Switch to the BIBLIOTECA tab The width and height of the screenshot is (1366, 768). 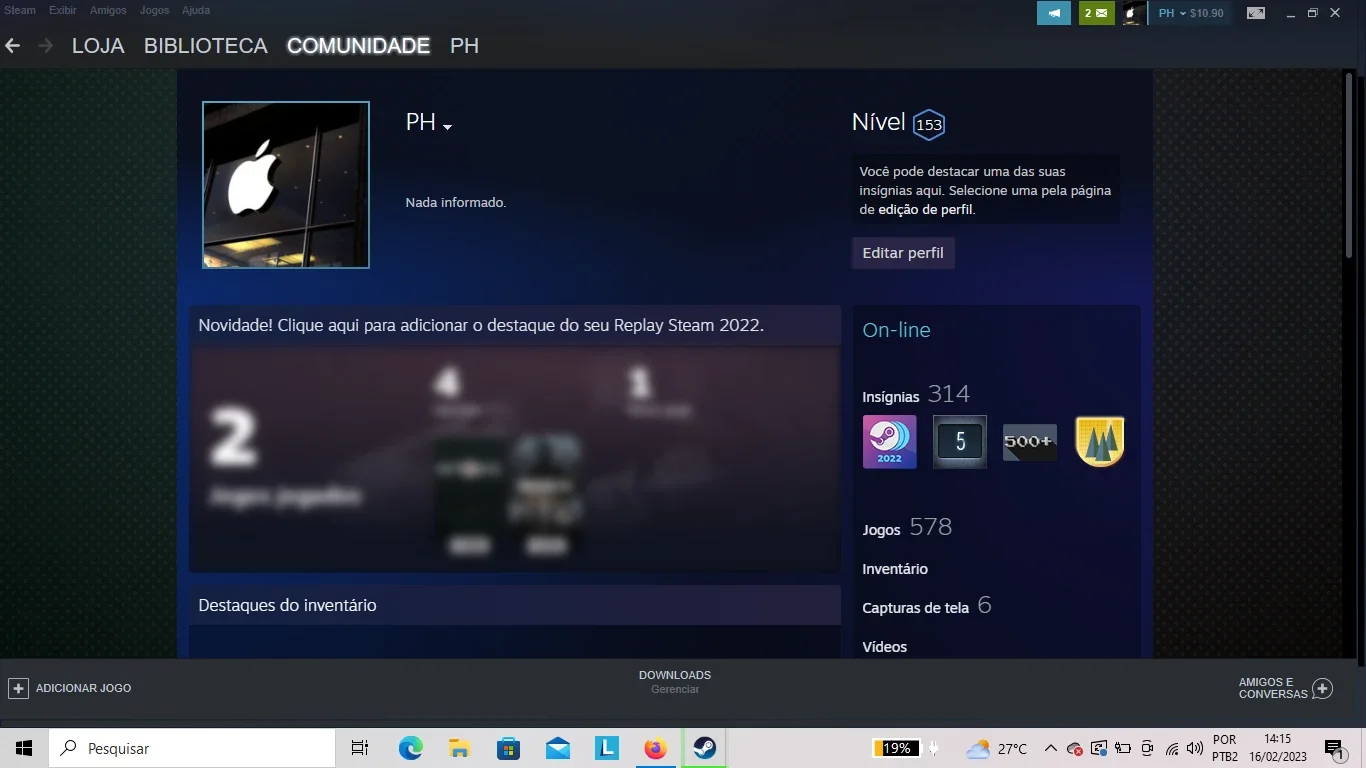pyautogui.click(x=206, y=46)
